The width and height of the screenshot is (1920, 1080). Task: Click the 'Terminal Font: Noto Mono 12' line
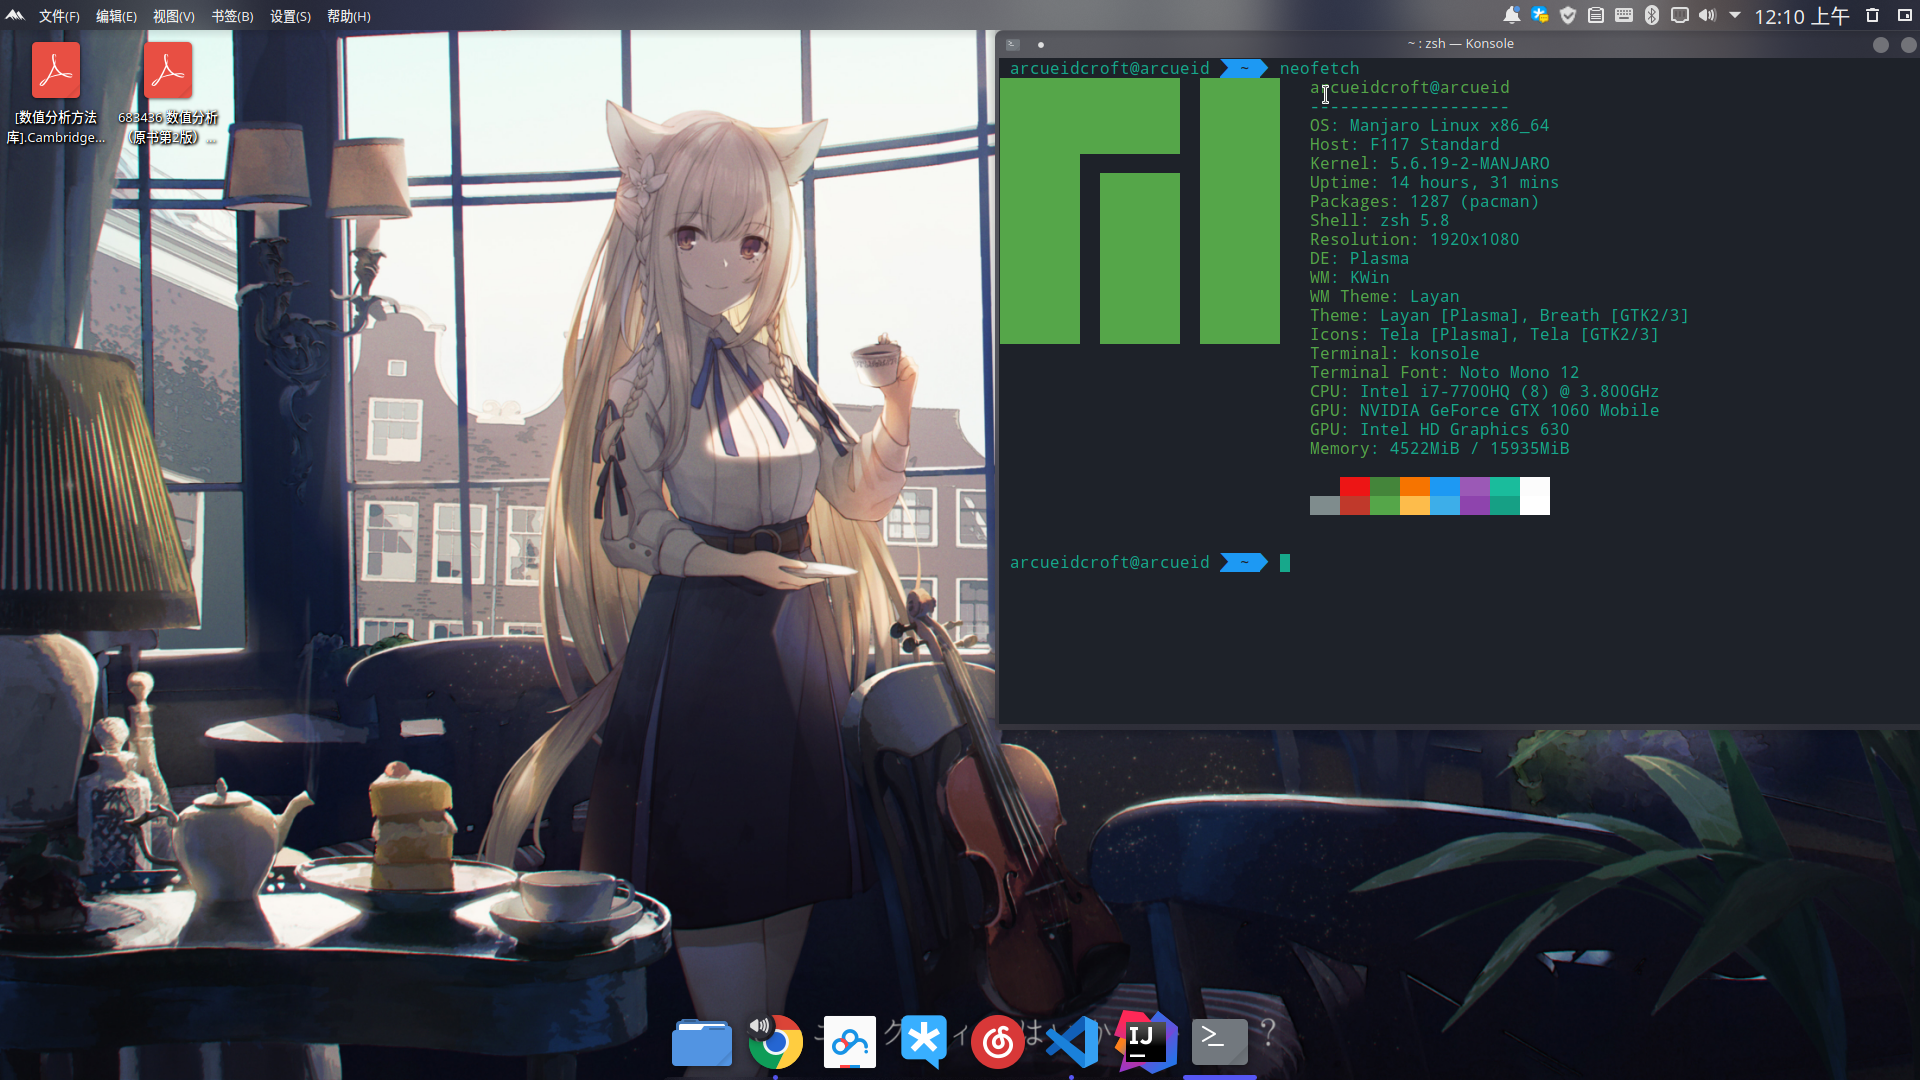1444,372
